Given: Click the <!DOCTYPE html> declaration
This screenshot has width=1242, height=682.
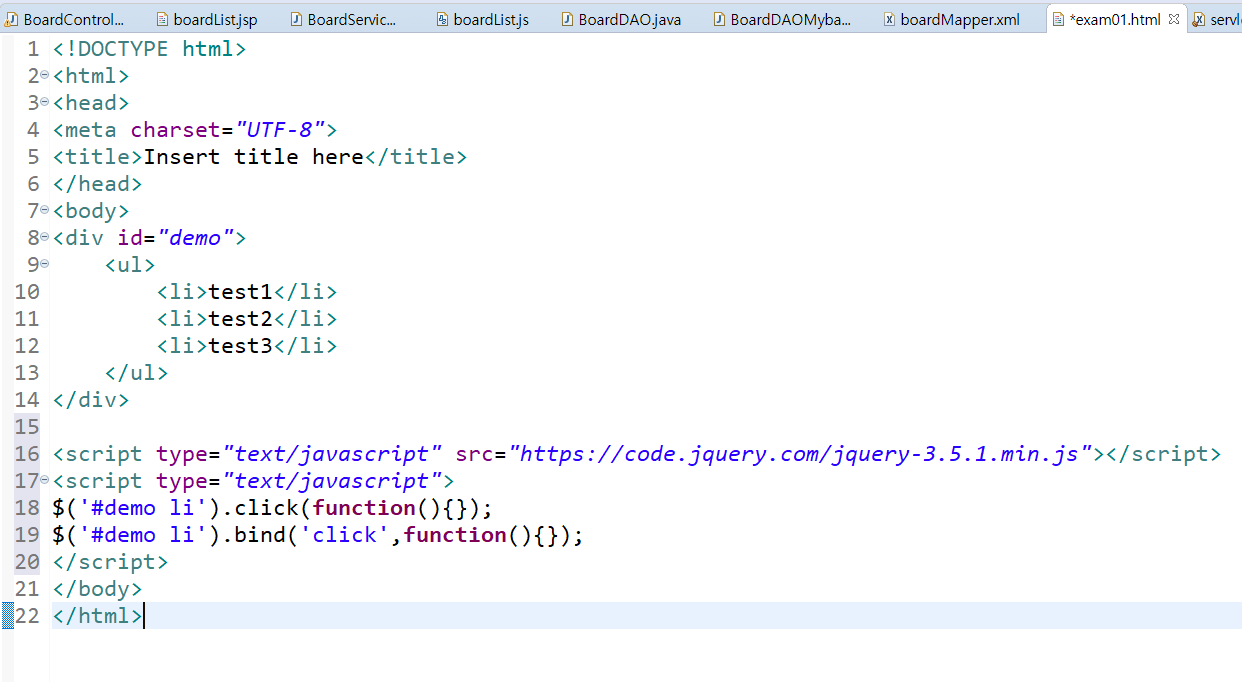Looking at the screenshot, I should 149,49.
